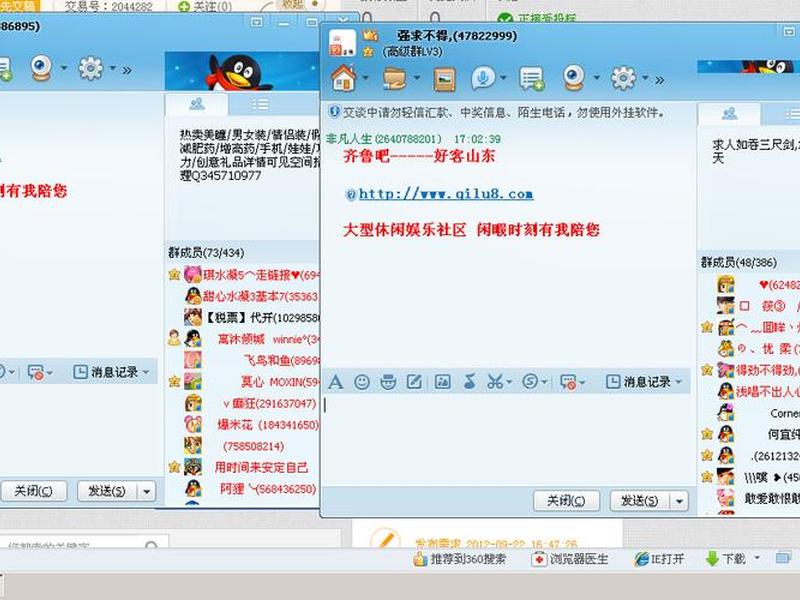Expand dropdown arrow next to microphone icon
This screenshot has width=800, height=600.
pyautogui.click(x=503, y=78)
